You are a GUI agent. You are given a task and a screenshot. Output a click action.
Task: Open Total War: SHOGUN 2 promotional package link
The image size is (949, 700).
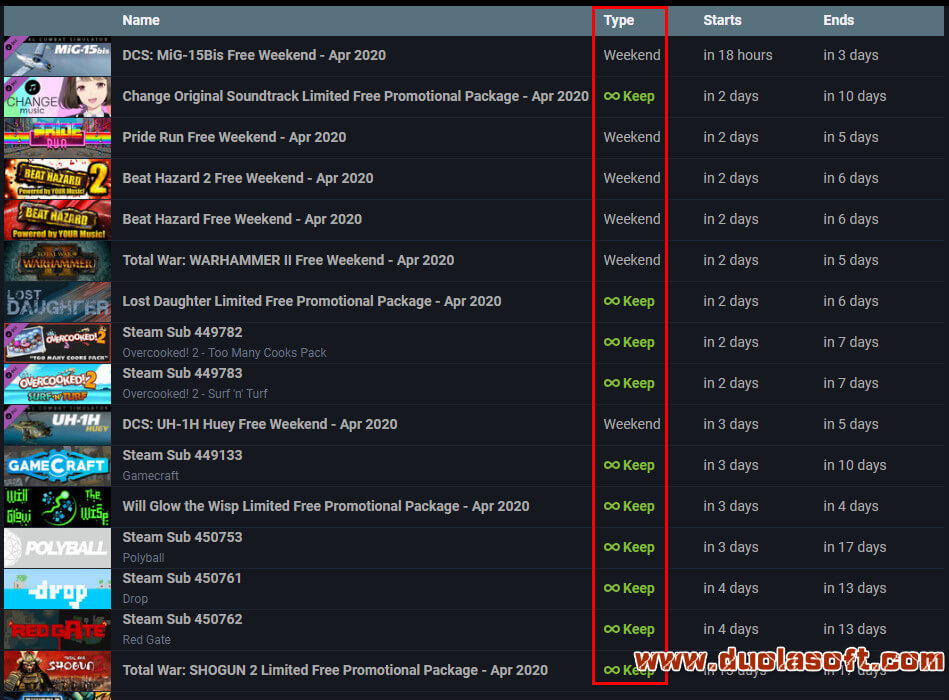coord(335,670)
